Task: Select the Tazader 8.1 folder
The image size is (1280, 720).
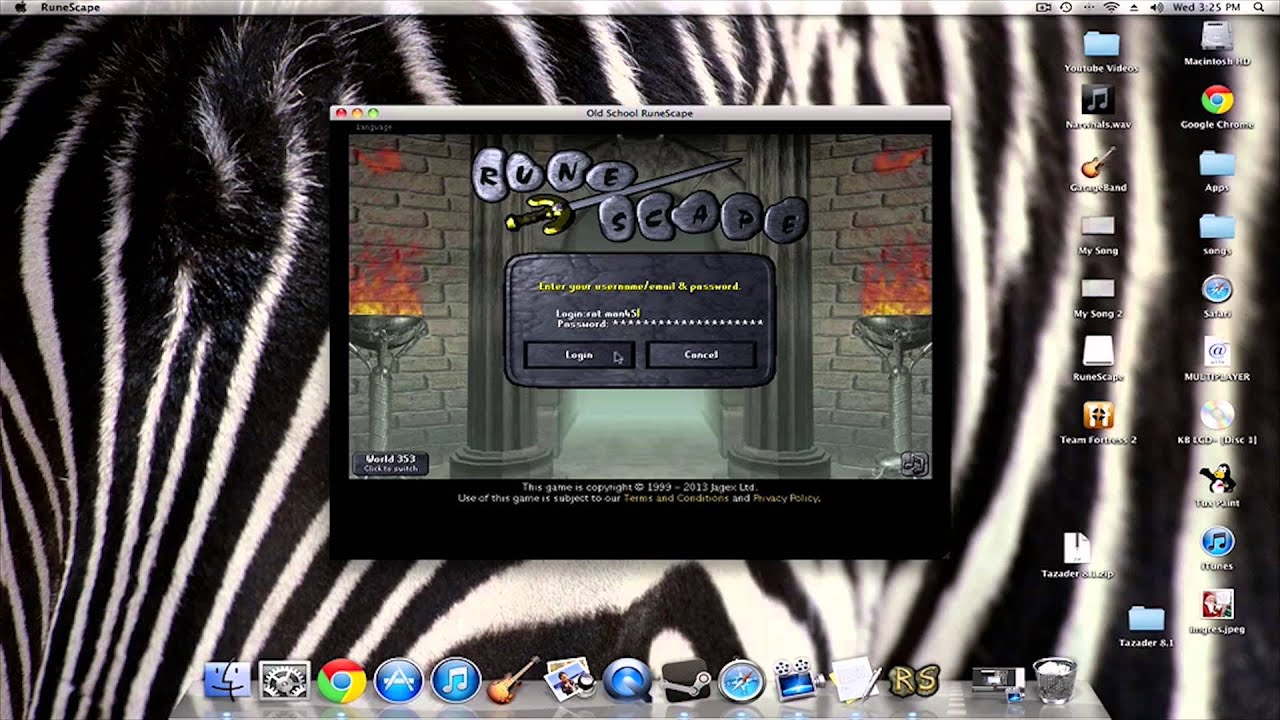Action: click(x=1146, y=626)
